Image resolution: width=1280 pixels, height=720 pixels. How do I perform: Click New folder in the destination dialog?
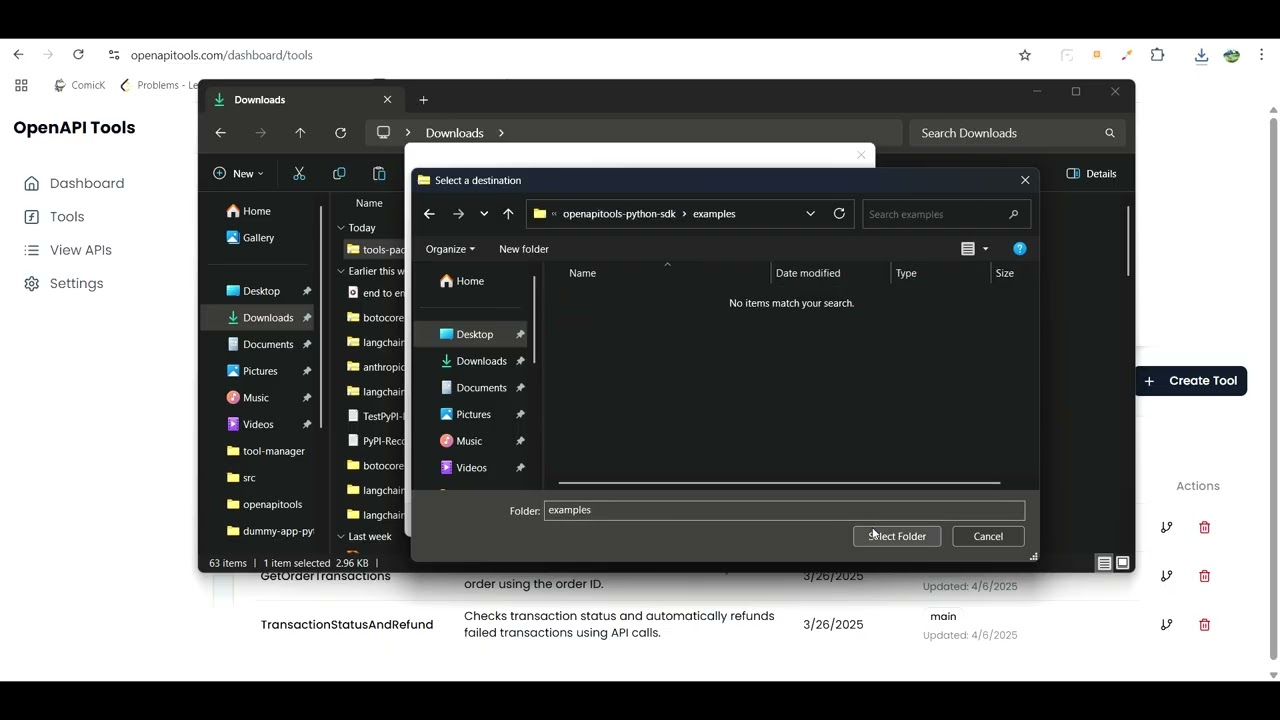point(524,249)
